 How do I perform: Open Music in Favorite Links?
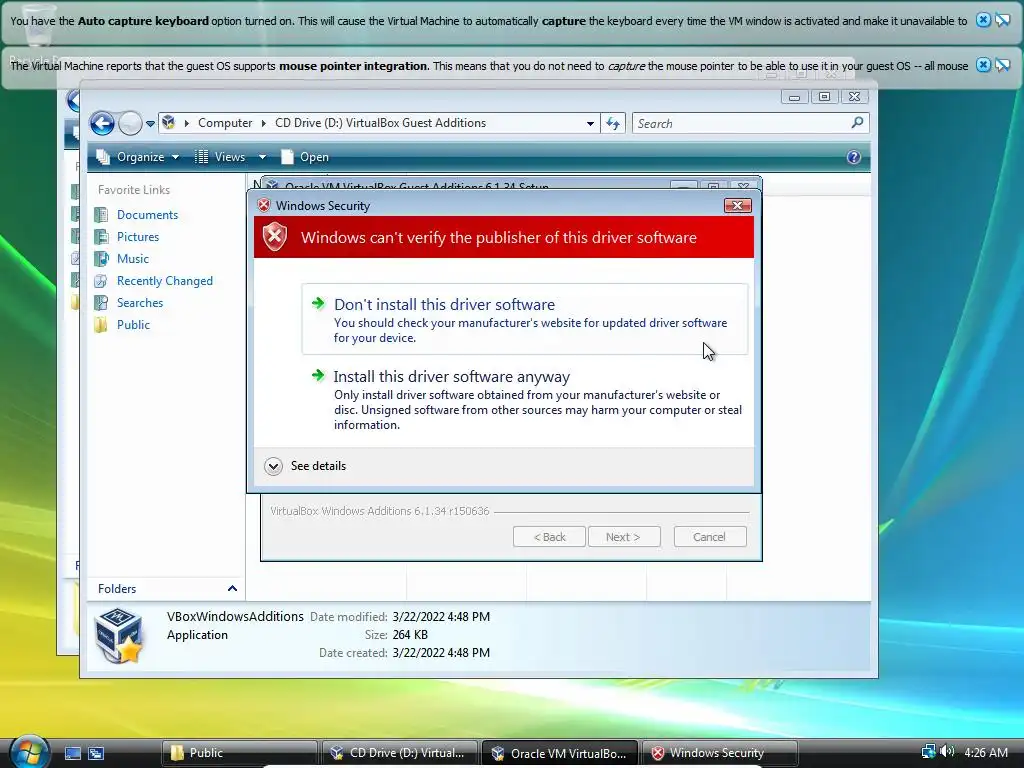pos(133,259)
